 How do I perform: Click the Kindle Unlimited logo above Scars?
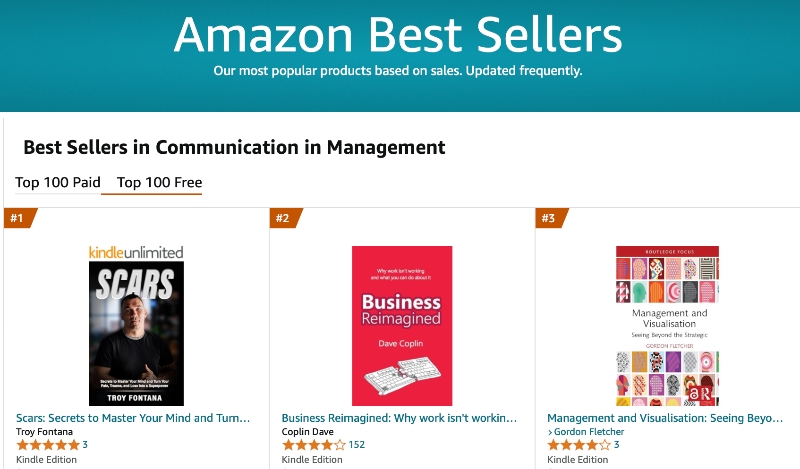pos(136,252)
